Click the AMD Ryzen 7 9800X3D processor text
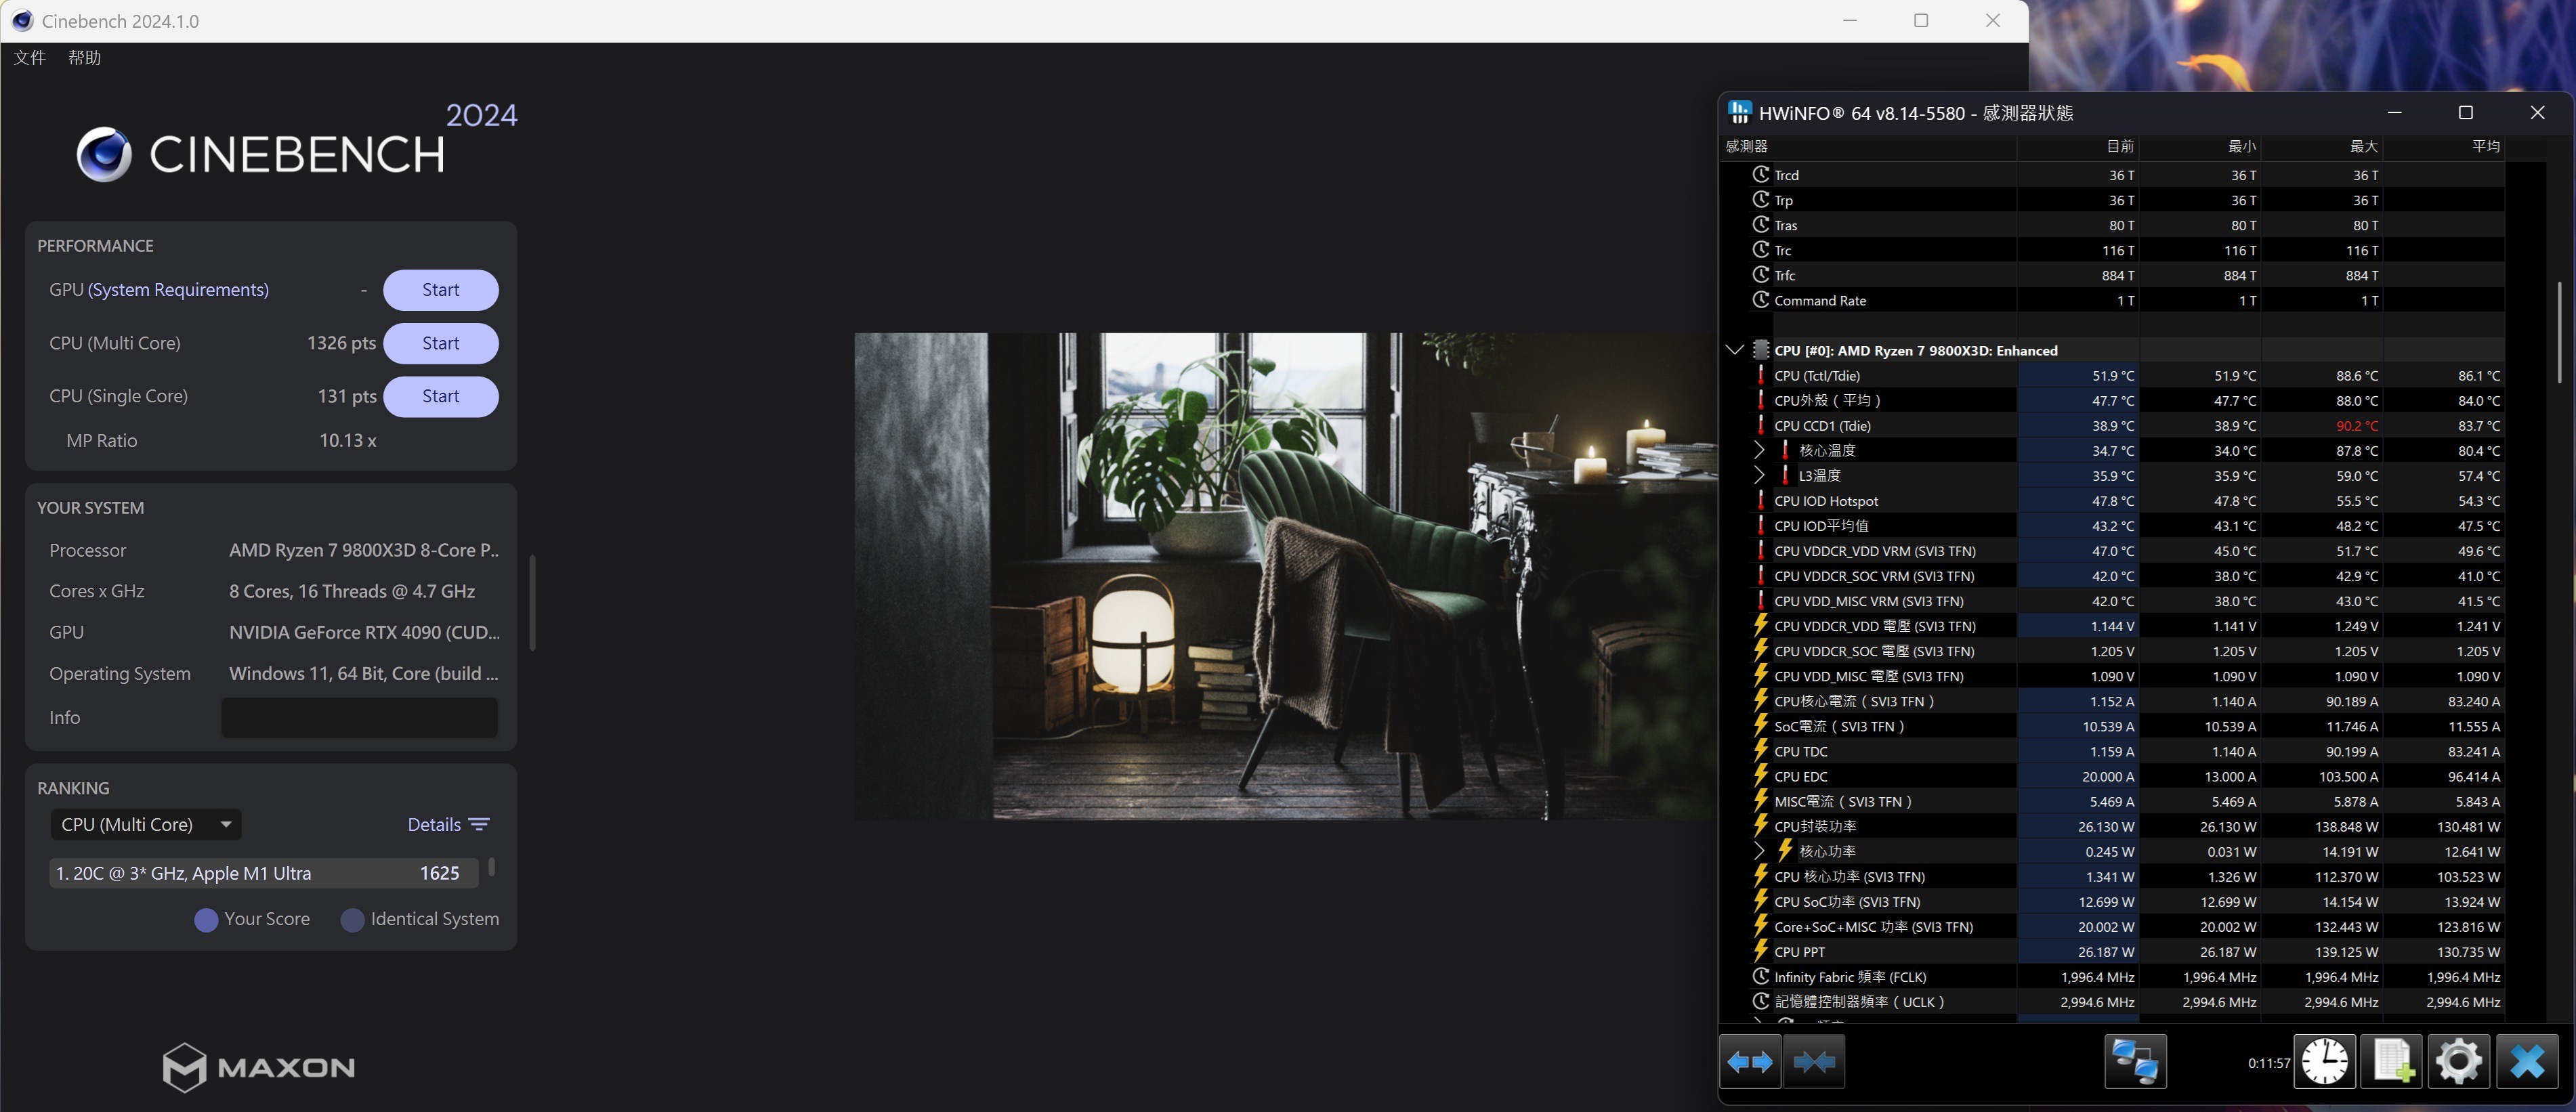The height and width of the screenshot is (1112, 2576). pyautogui.click(x=364, y=551)
